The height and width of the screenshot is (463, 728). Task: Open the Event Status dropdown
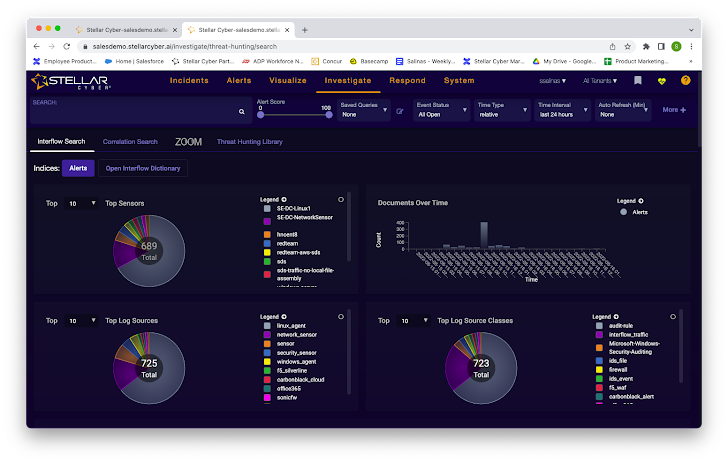[441, 110]
